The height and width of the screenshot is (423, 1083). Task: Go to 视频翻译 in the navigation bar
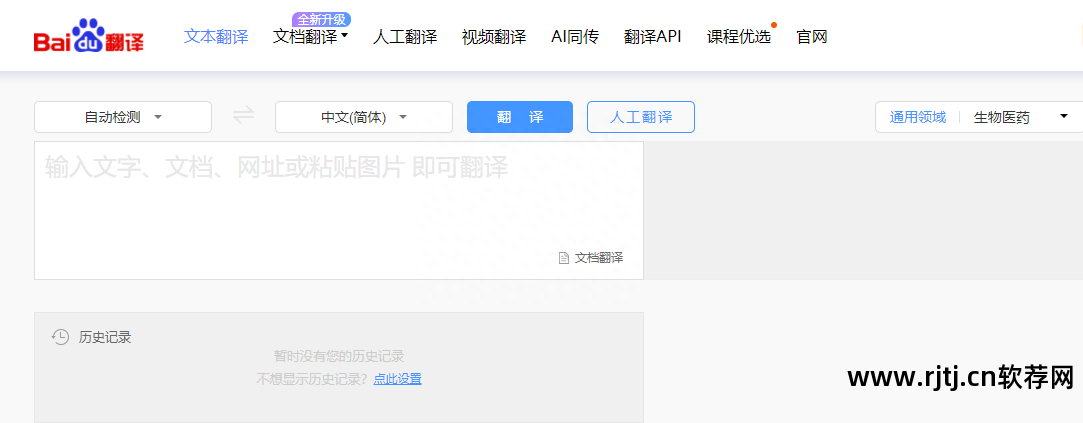[493, 37]
